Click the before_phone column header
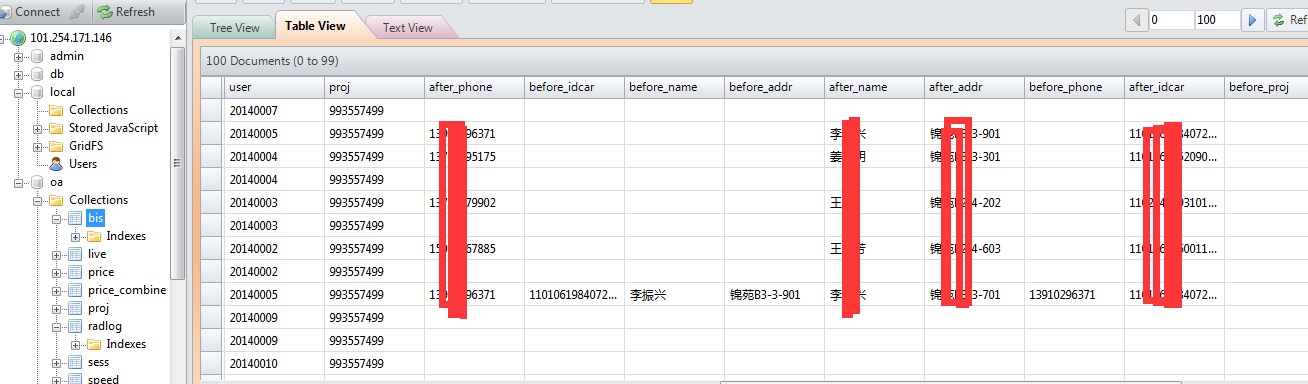The width and height of the screenshot is (1308, 384). (1074, 87)
